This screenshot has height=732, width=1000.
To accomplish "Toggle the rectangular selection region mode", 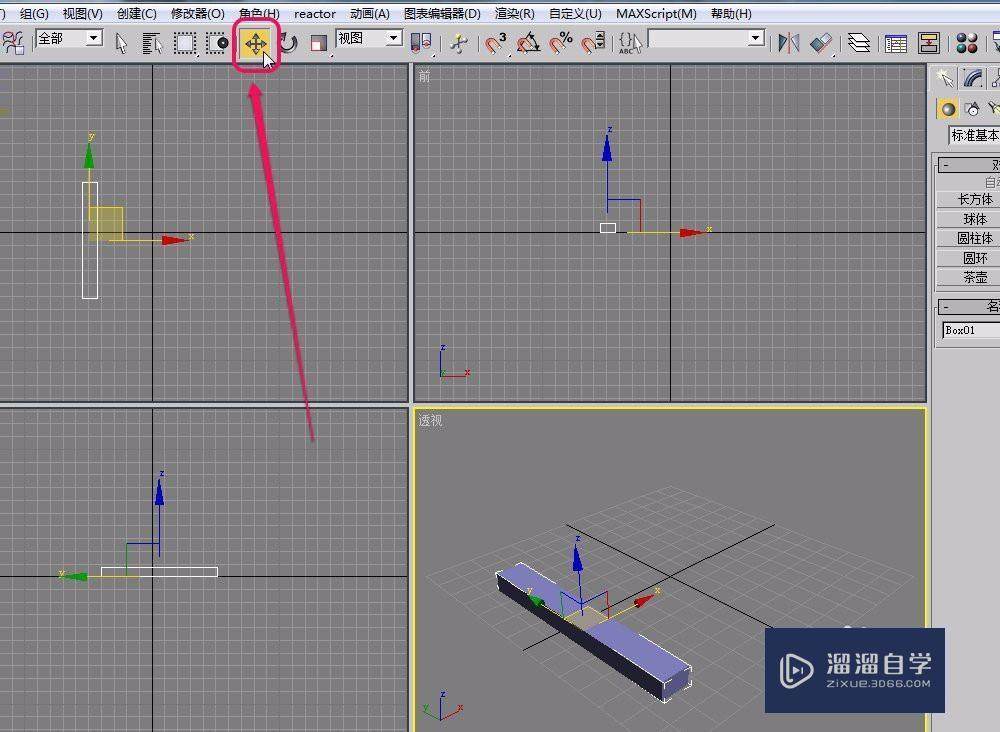I will click(x=185, y=43).
